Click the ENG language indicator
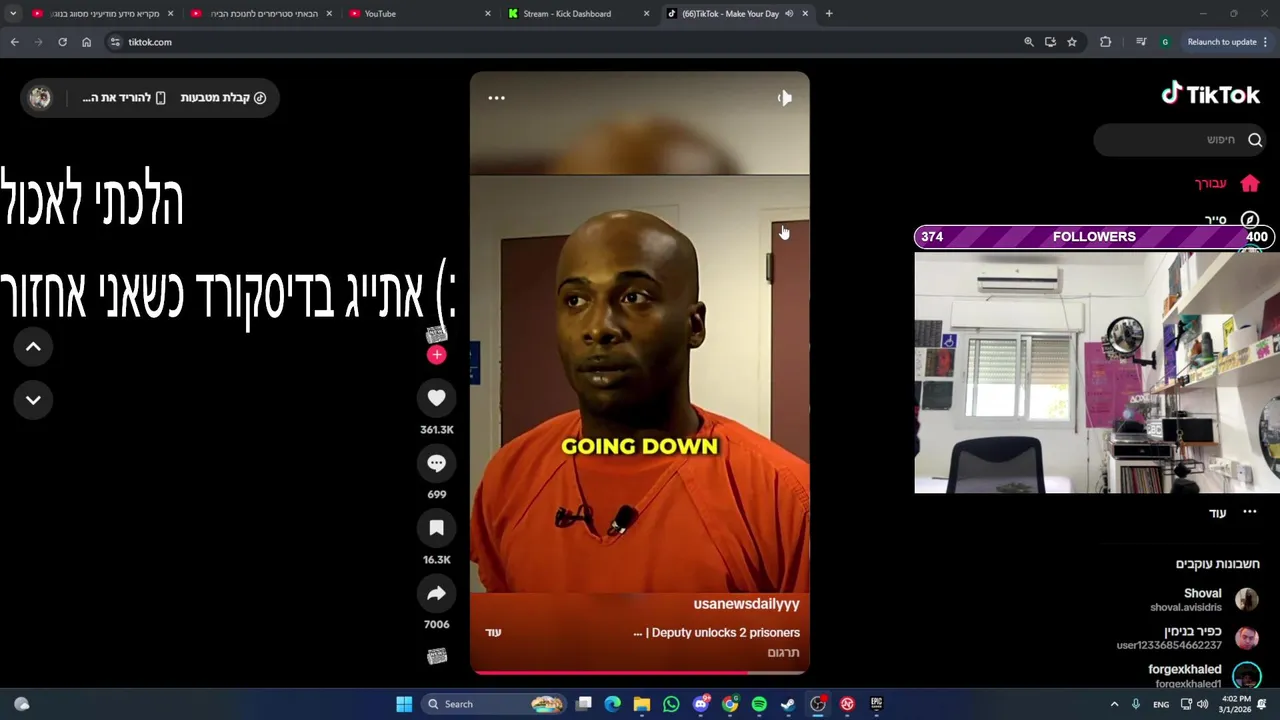The height and width of the screenshot is (720, 1280). pyautogui.click(x=1161, y=704)
